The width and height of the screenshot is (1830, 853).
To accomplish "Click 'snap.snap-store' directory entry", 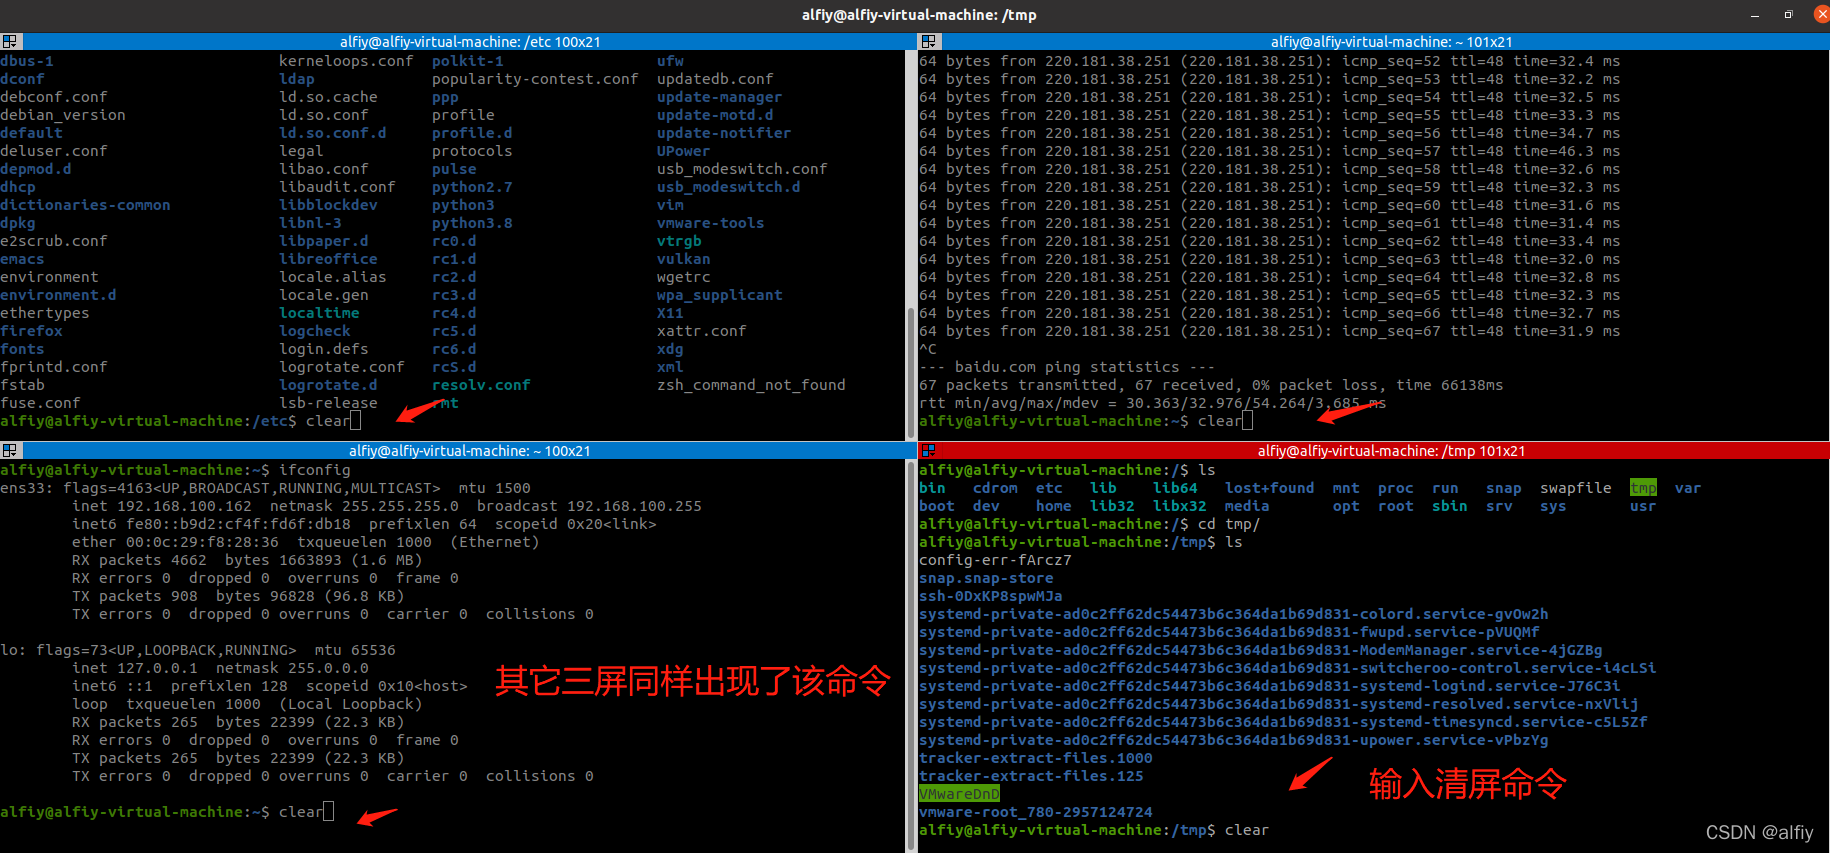I will coord(986,578).
